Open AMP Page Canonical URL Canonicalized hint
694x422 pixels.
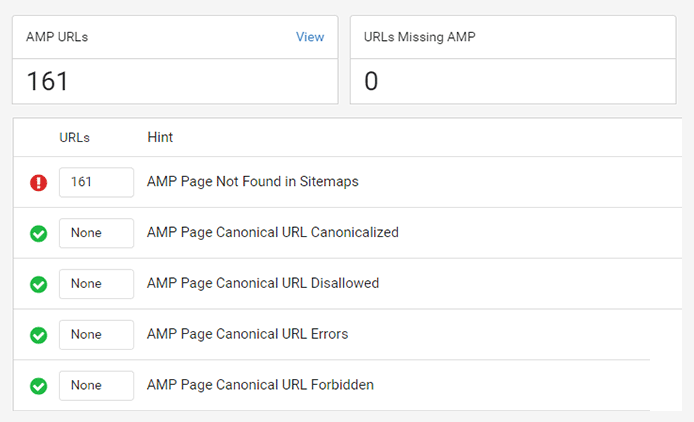[x=273, y=232]
